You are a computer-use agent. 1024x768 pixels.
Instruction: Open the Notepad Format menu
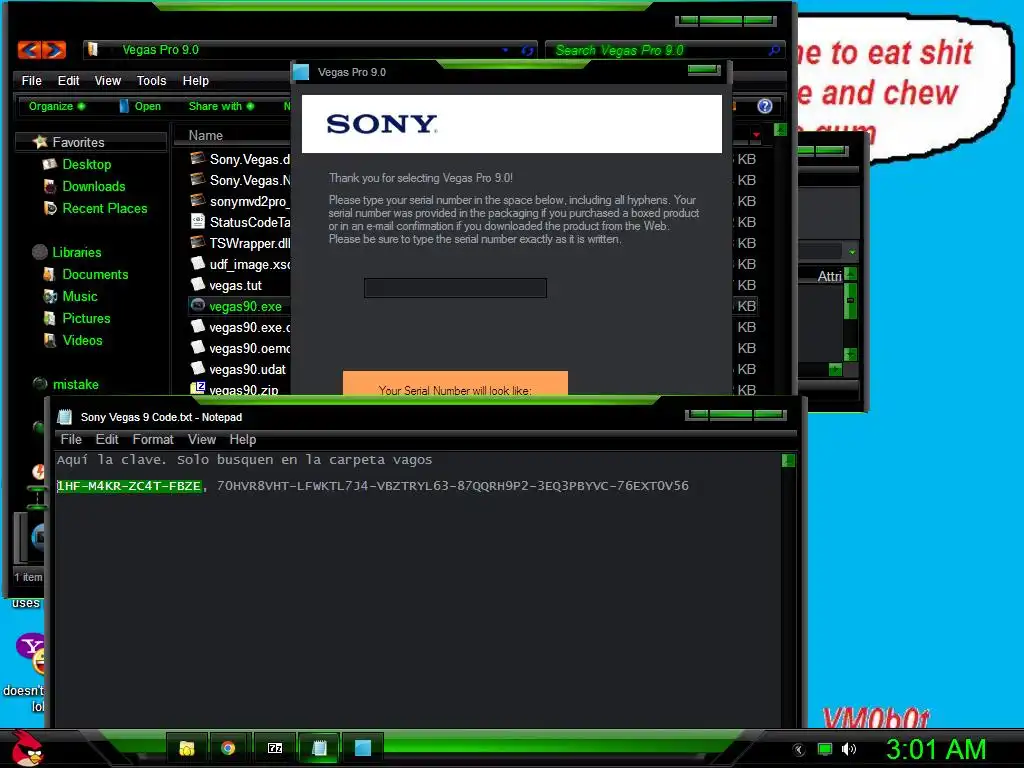153,440
